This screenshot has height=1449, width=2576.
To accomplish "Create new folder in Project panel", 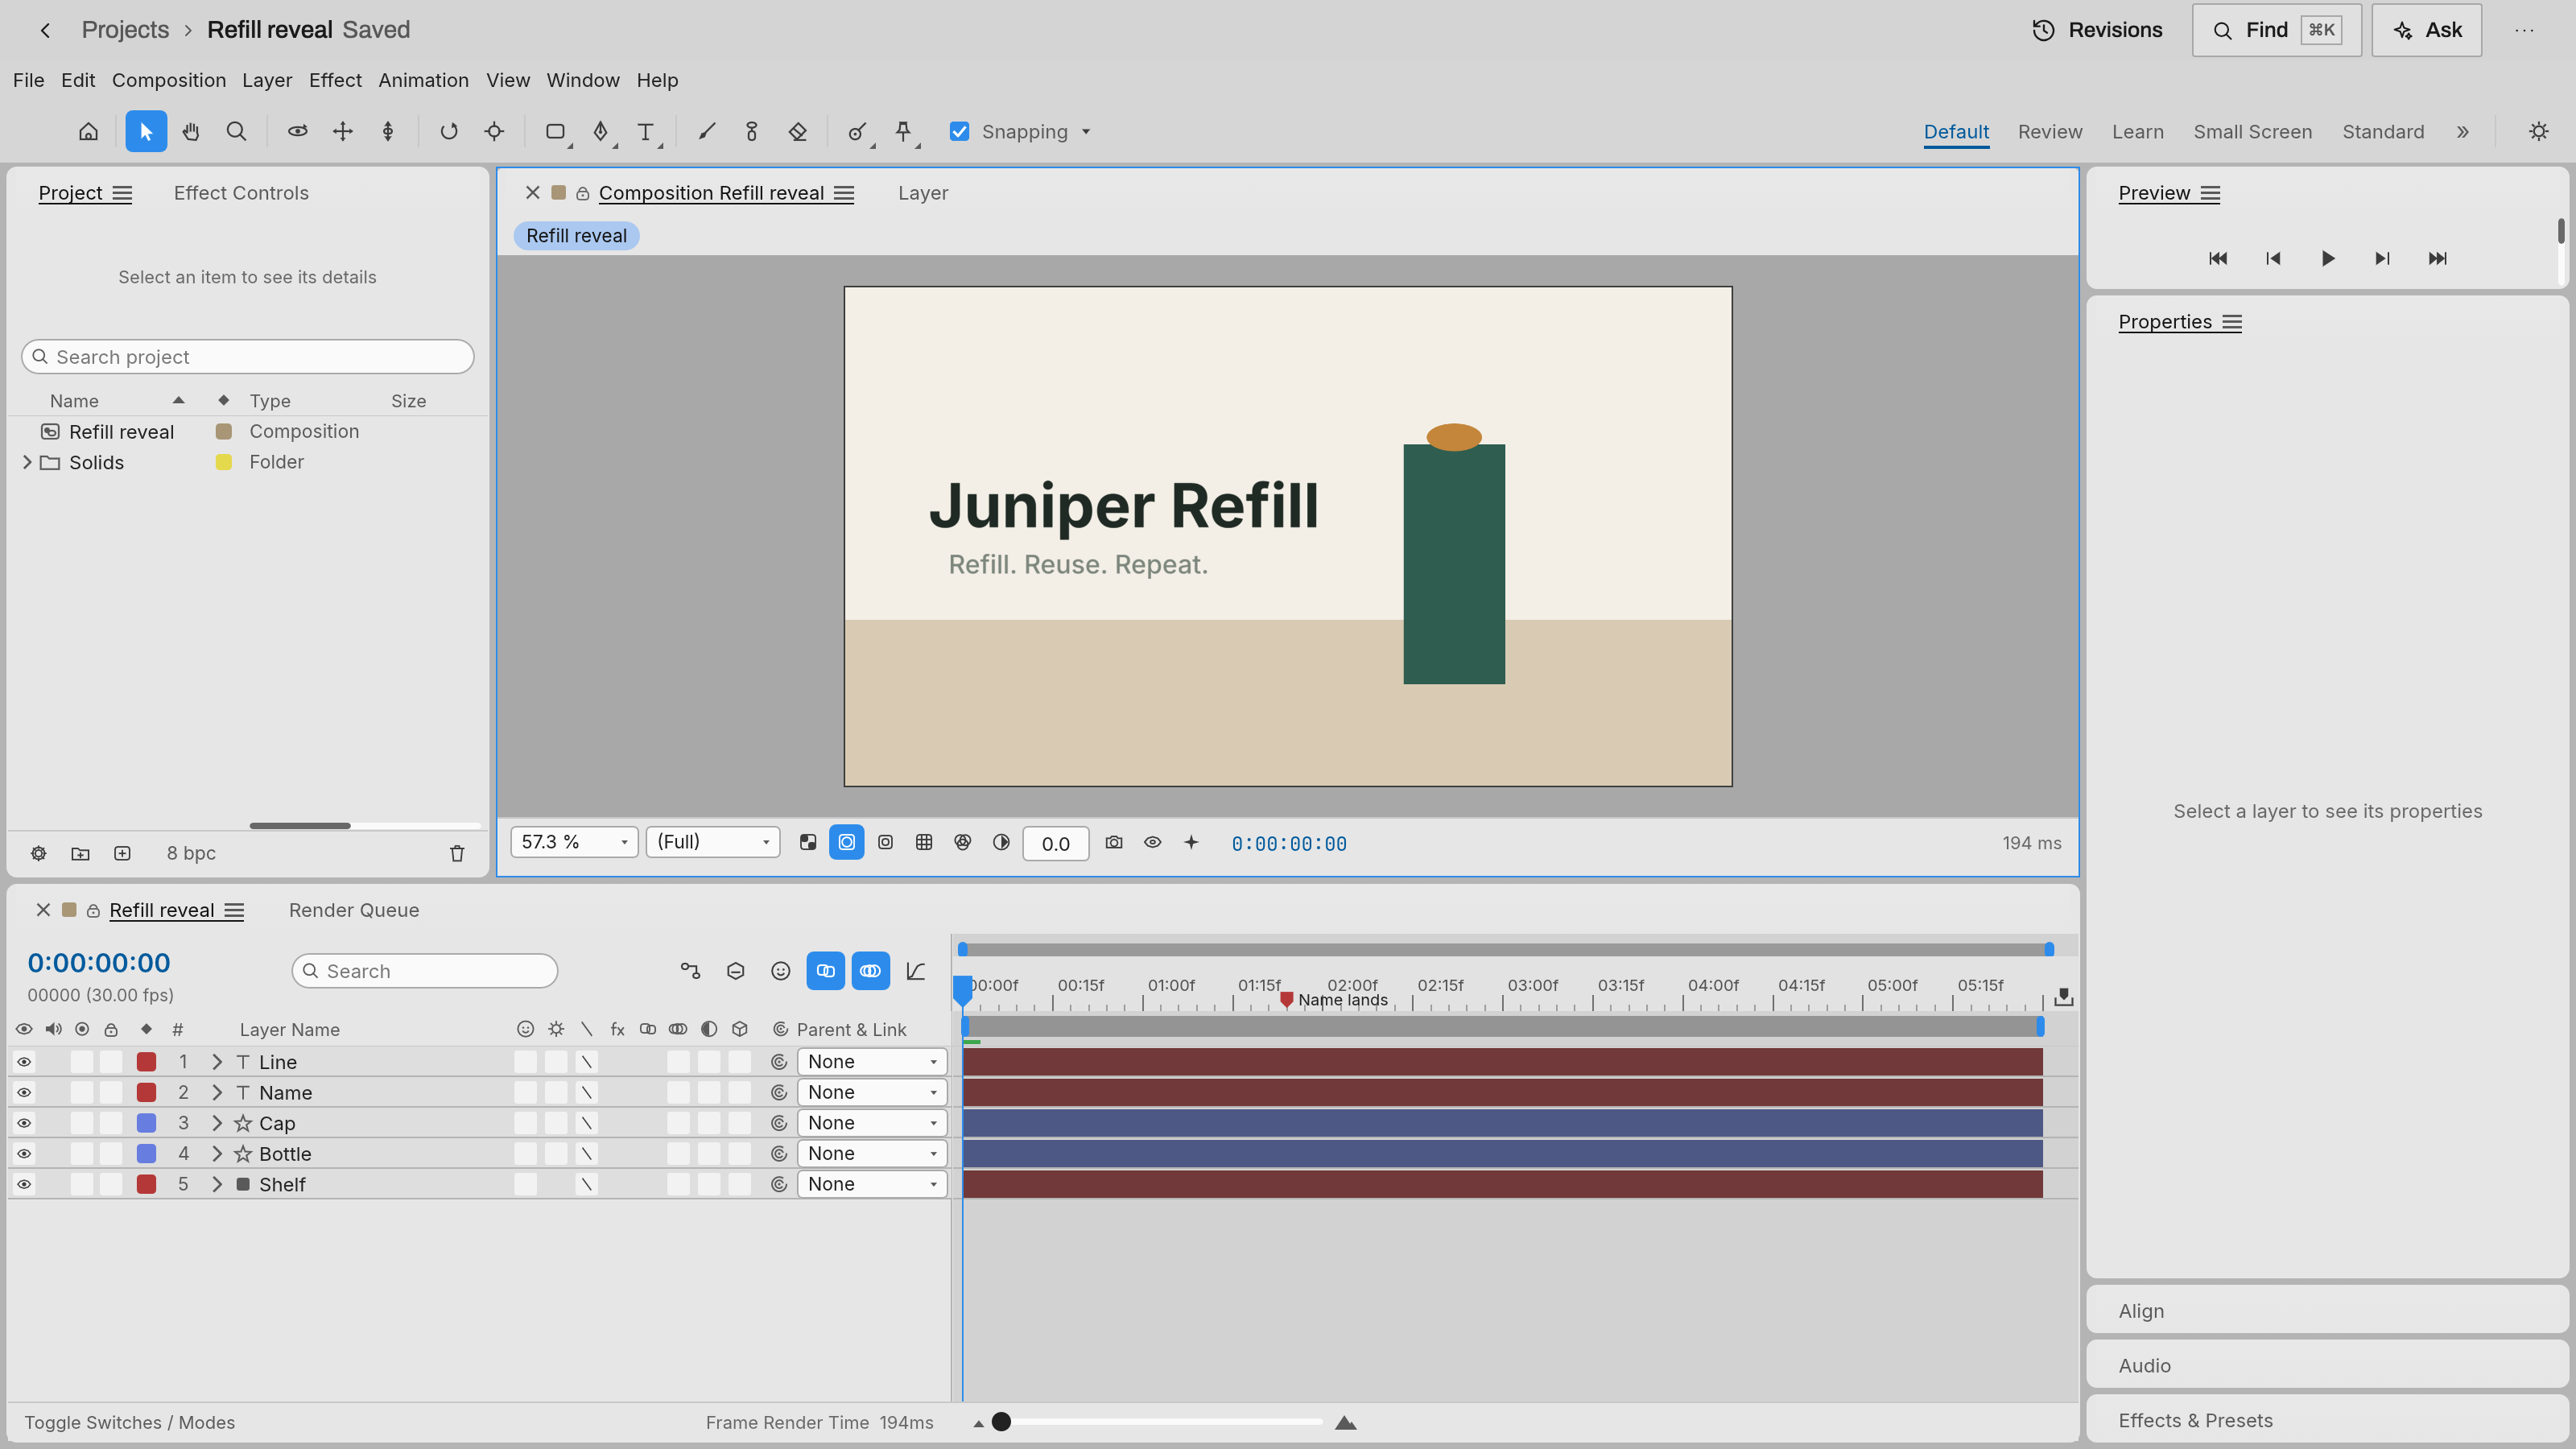I will tap(80, 853).
